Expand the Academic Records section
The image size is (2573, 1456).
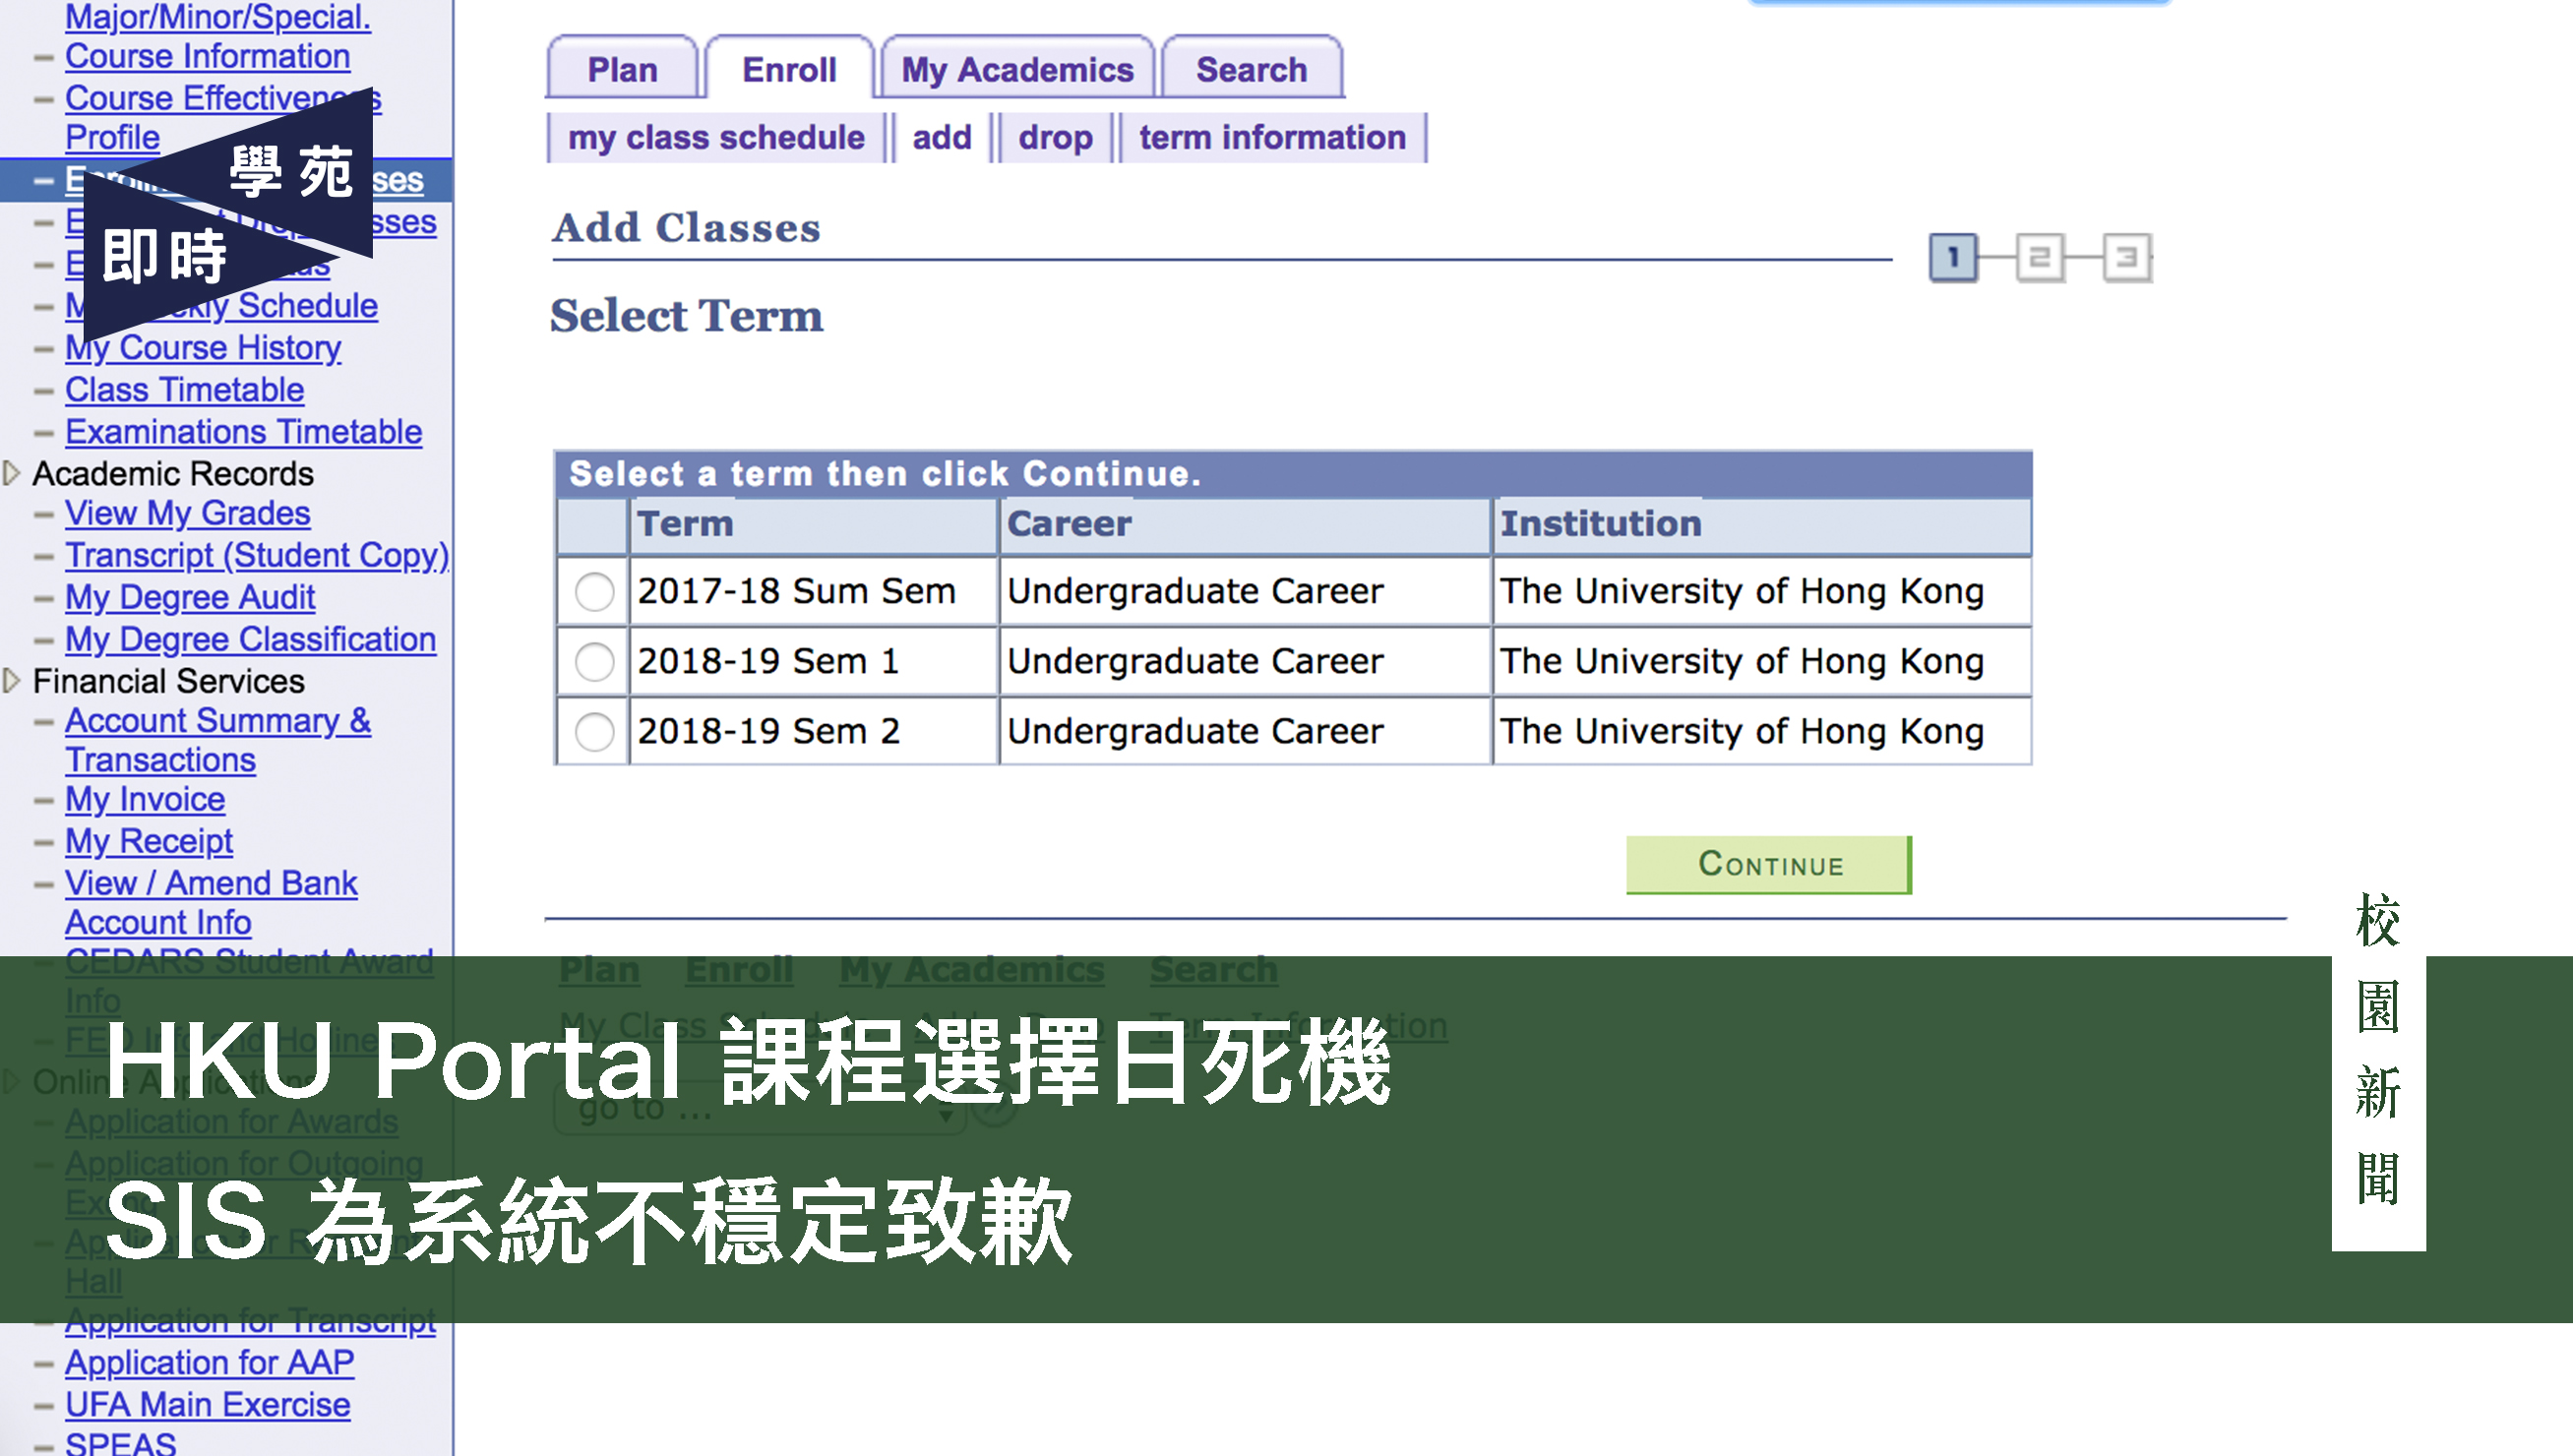[x=12, y=474]
